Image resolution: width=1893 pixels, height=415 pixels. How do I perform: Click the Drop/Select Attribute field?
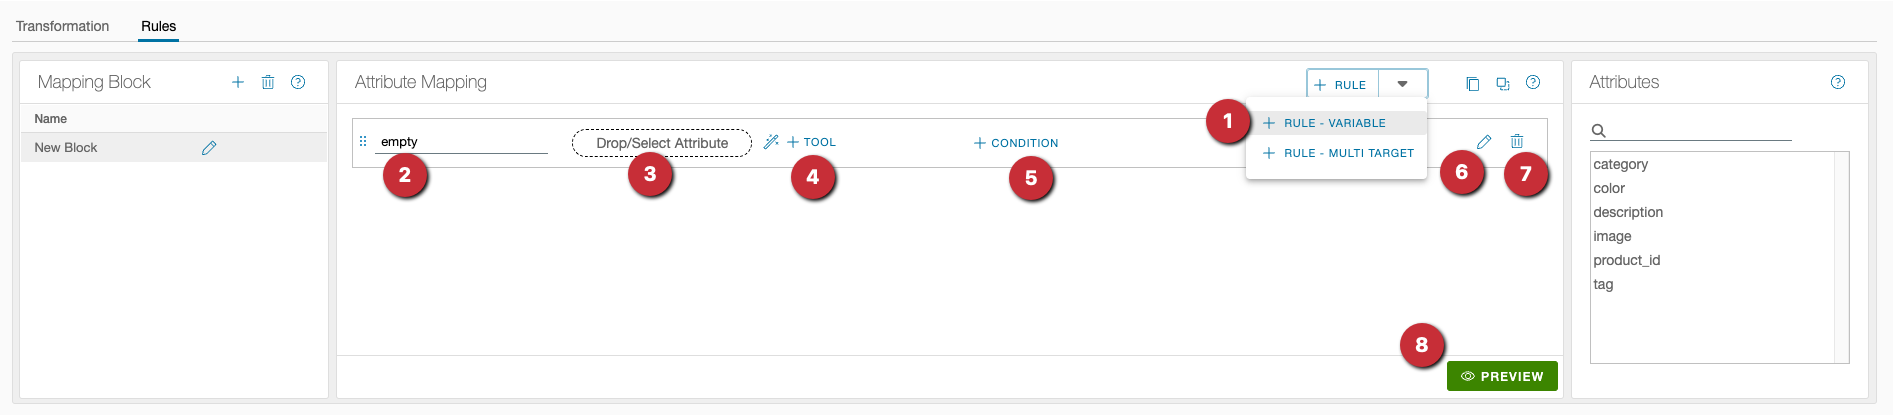click(662, 143)
